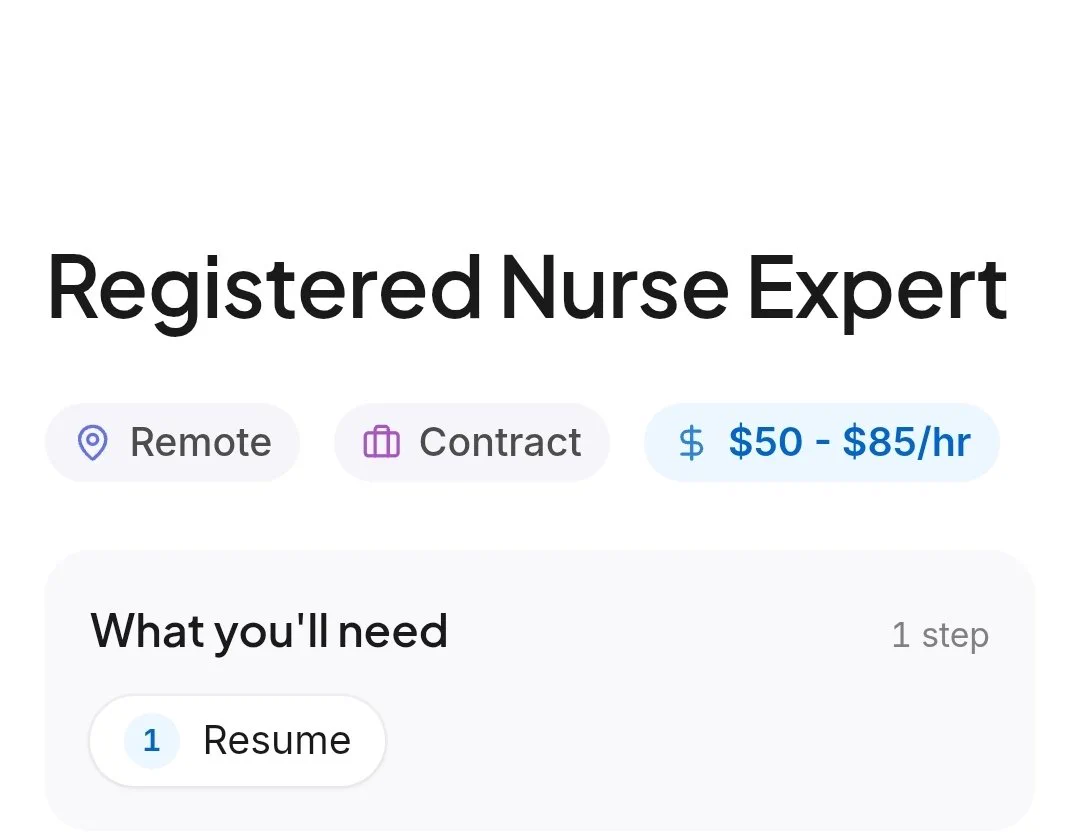Click the $50 - $85/hr rate text
The width and height of the screenshot is (1080, 833).
850,442
